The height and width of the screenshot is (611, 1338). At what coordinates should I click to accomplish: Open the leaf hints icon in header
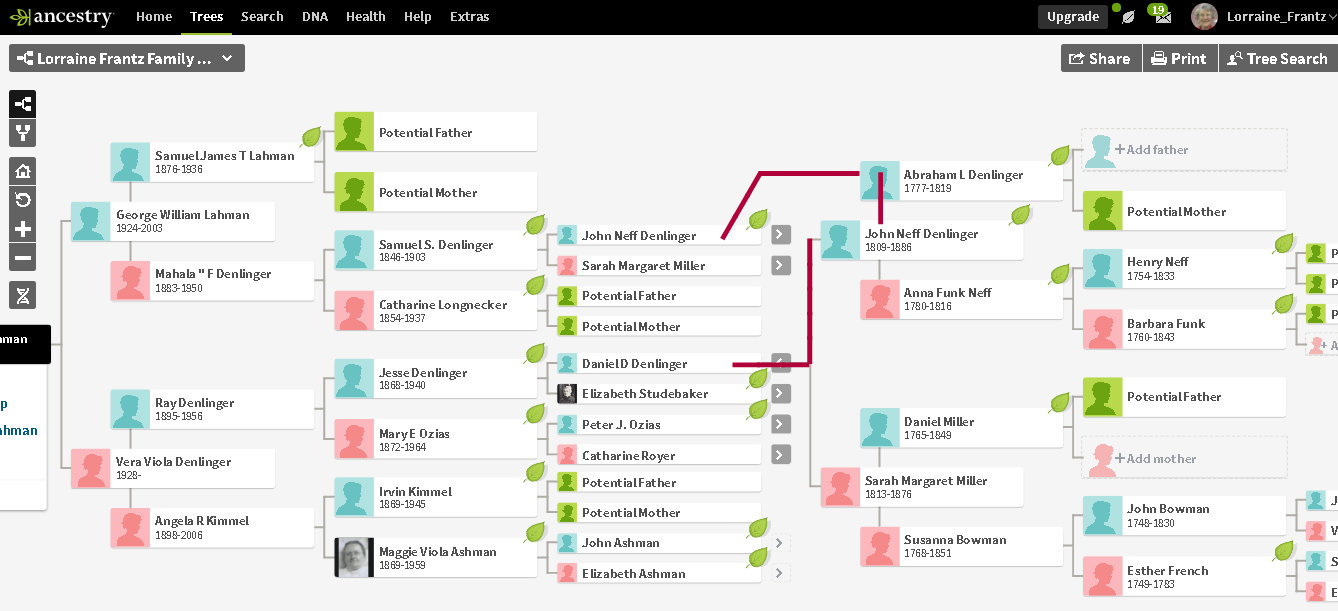pos(1128,17)
